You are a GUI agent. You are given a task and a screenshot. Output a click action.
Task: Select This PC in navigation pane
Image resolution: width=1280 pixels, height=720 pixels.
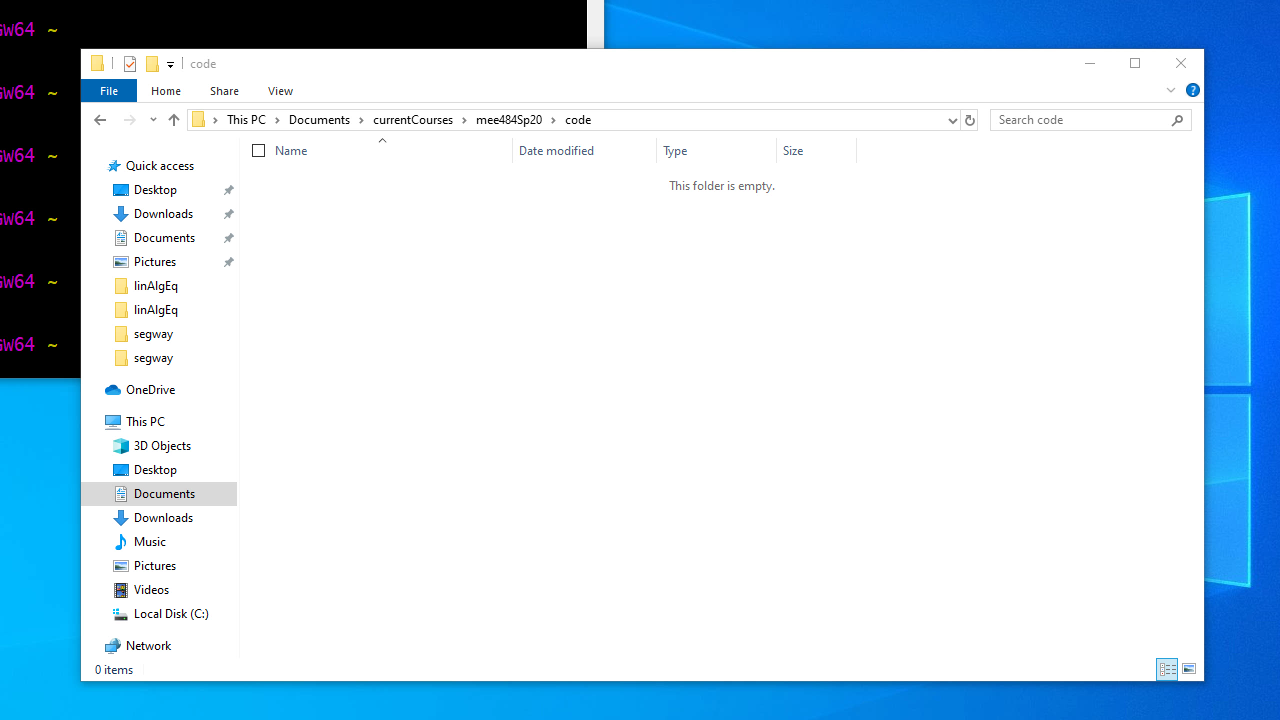[x=145, y=422]
